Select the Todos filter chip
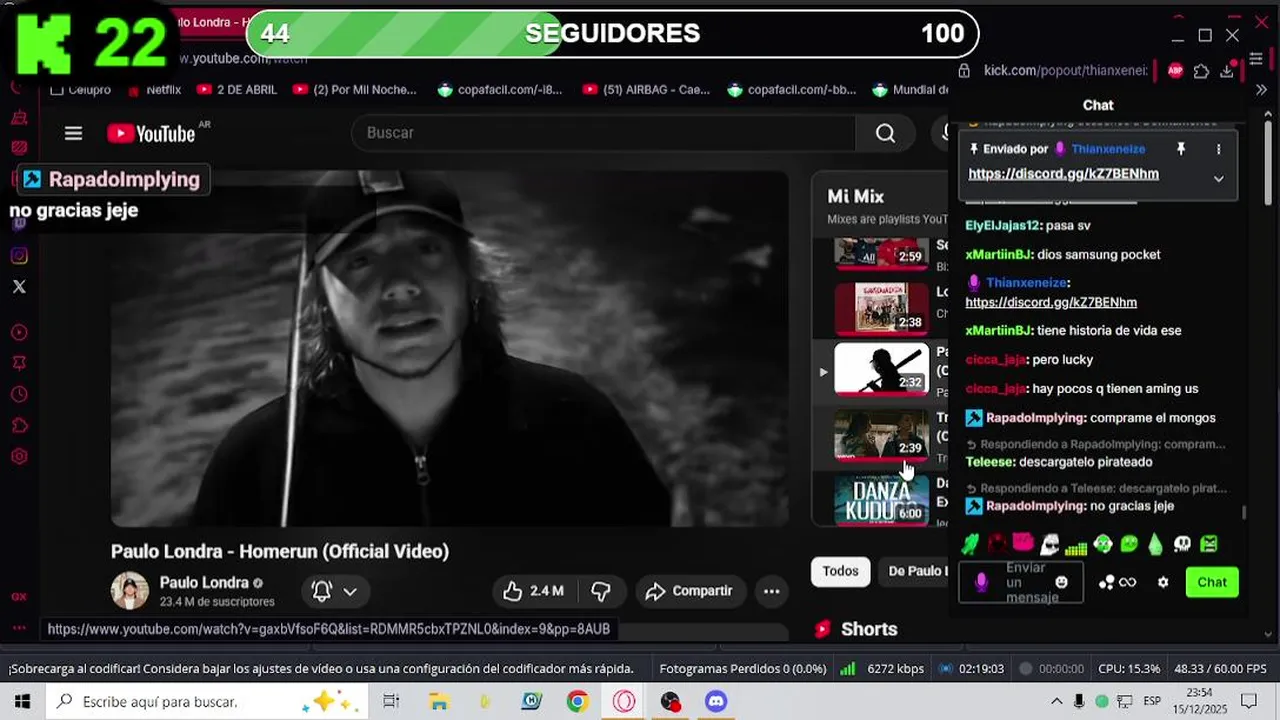This screenshot has height=720, width=1280. 840,571
